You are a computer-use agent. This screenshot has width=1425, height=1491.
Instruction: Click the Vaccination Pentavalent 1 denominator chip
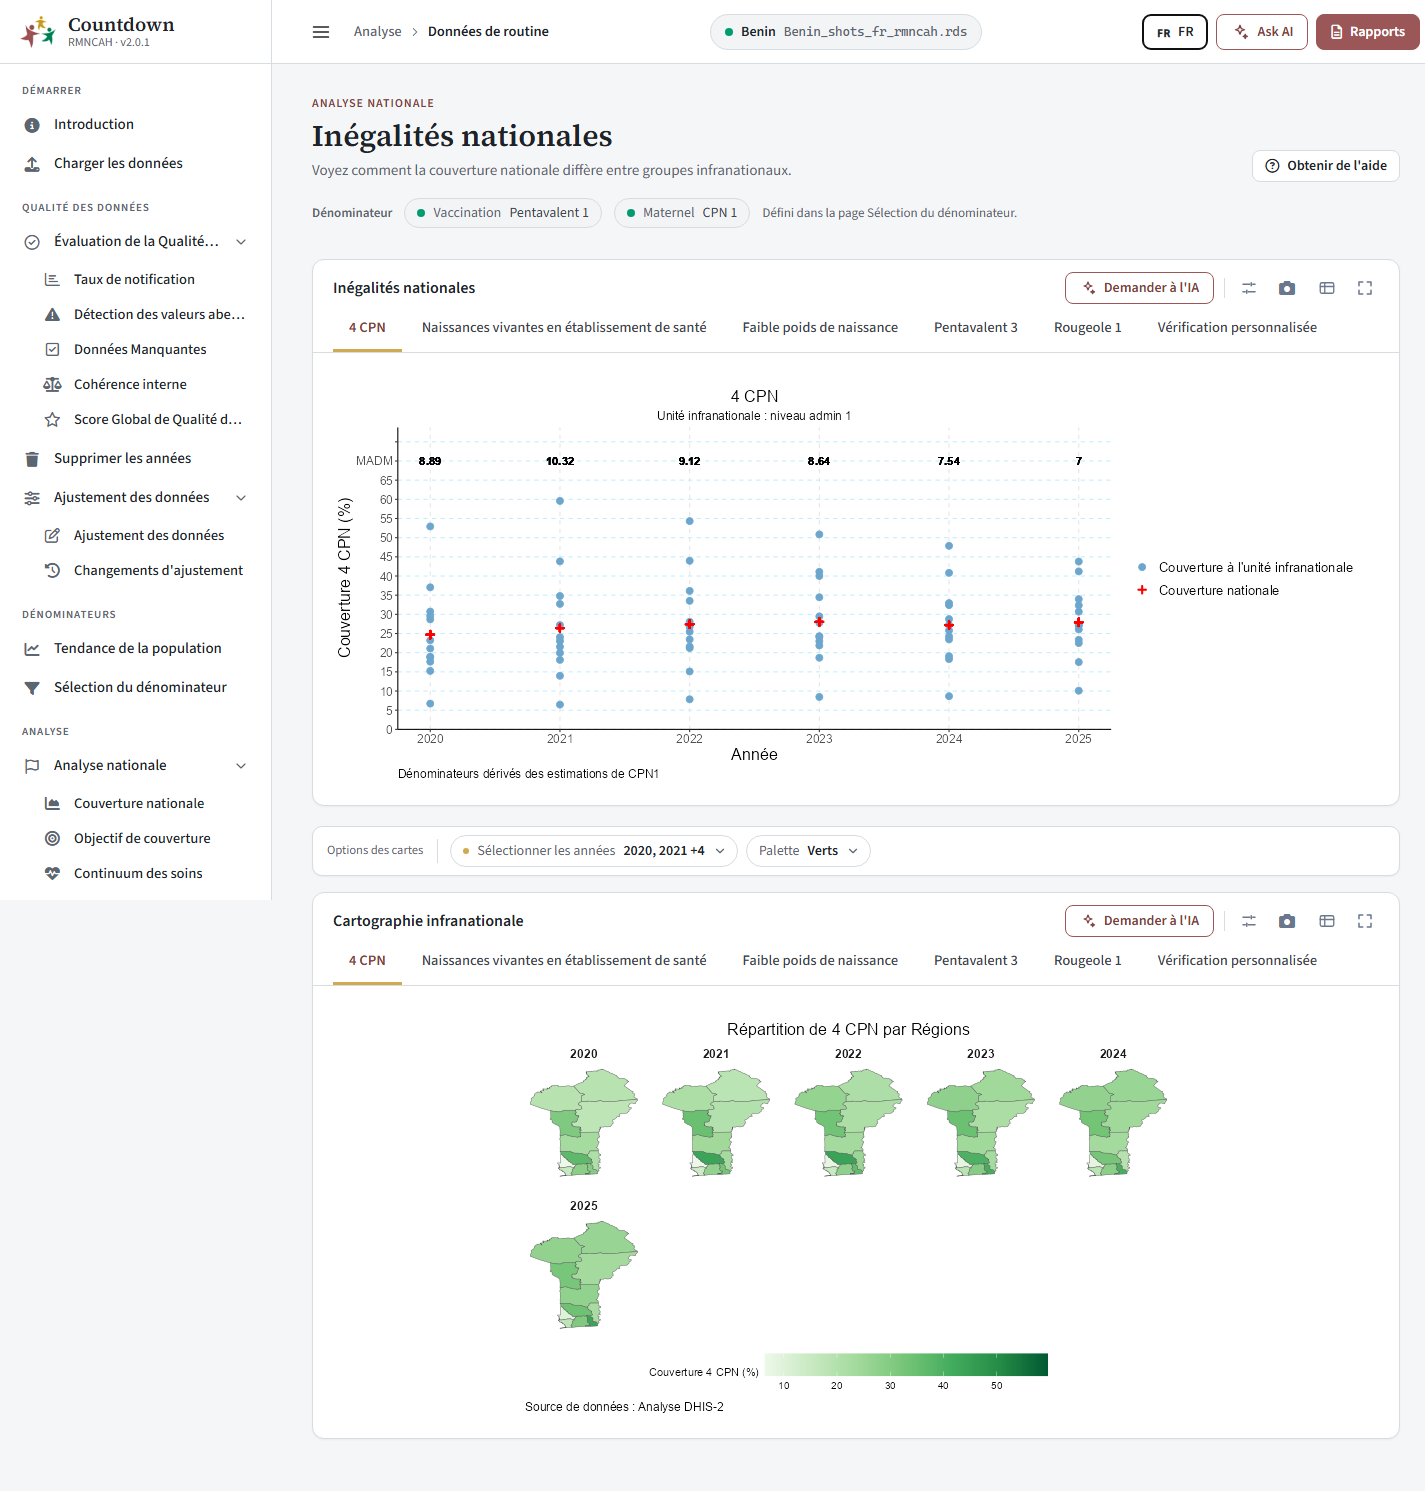[x=503, y=213]
